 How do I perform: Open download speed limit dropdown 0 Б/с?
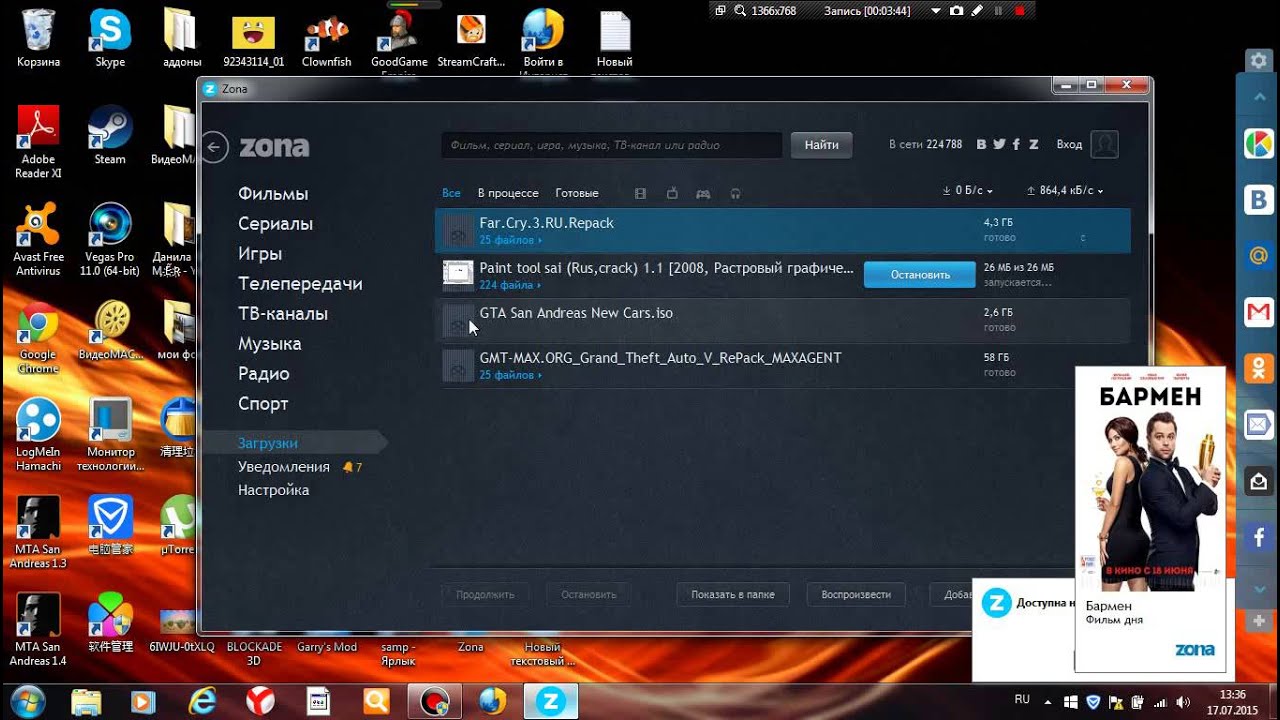[x=967, y=190]
